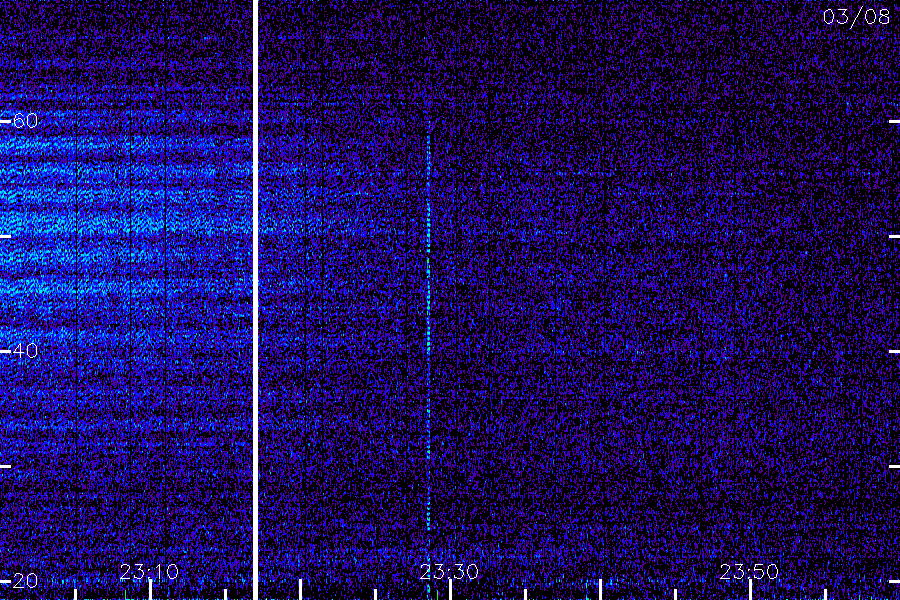The height and width of the screenshot is (600, 900).
Task: Click the thick white vertical separator line
Action: [x=255, y=300]
